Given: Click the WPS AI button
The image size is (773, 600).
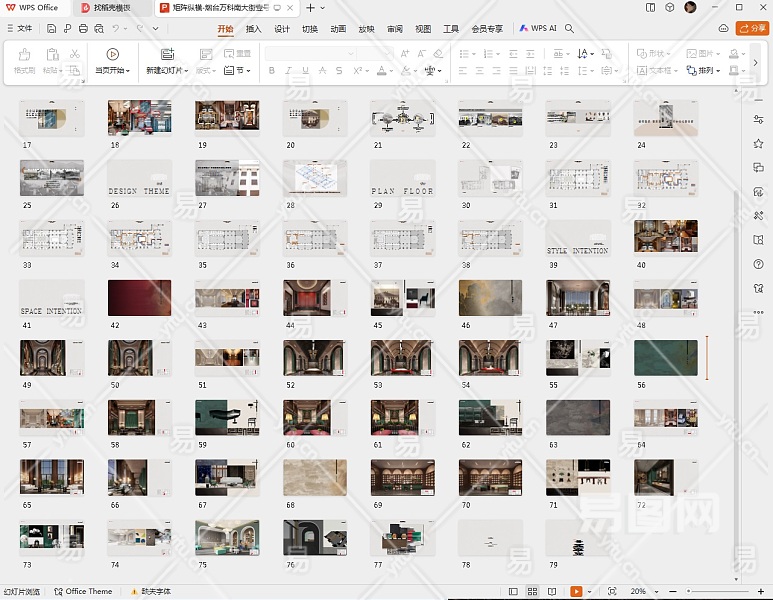Looking at the screenshot, I should tap(538, 29).
